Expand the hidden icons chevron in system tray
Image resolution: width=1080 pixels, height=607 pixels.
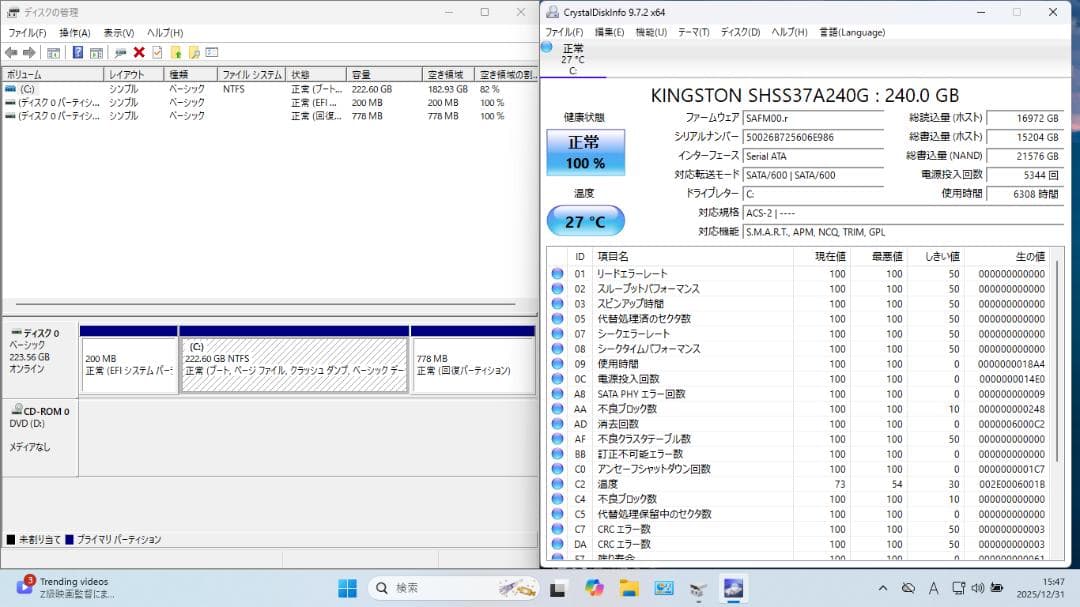883,588
